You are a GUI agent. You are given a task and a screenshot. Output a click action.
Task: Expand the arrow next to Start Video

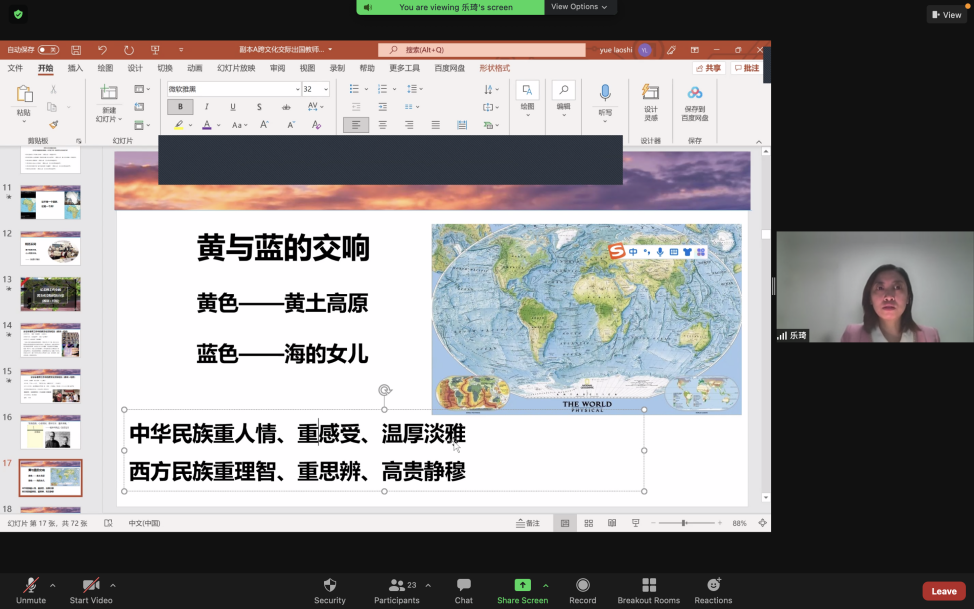[112, 585]
